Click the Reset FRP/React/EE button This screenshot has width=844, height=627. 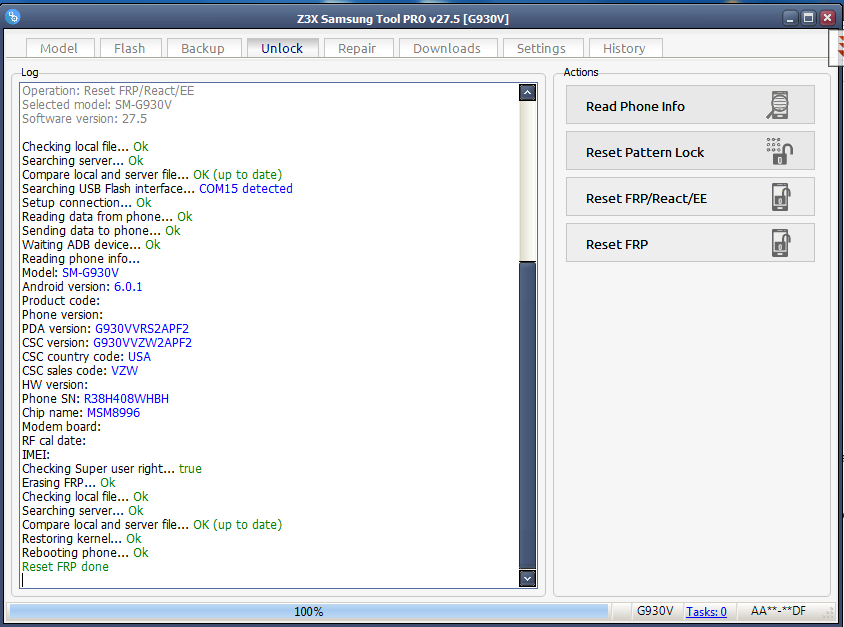coord(690,197)
